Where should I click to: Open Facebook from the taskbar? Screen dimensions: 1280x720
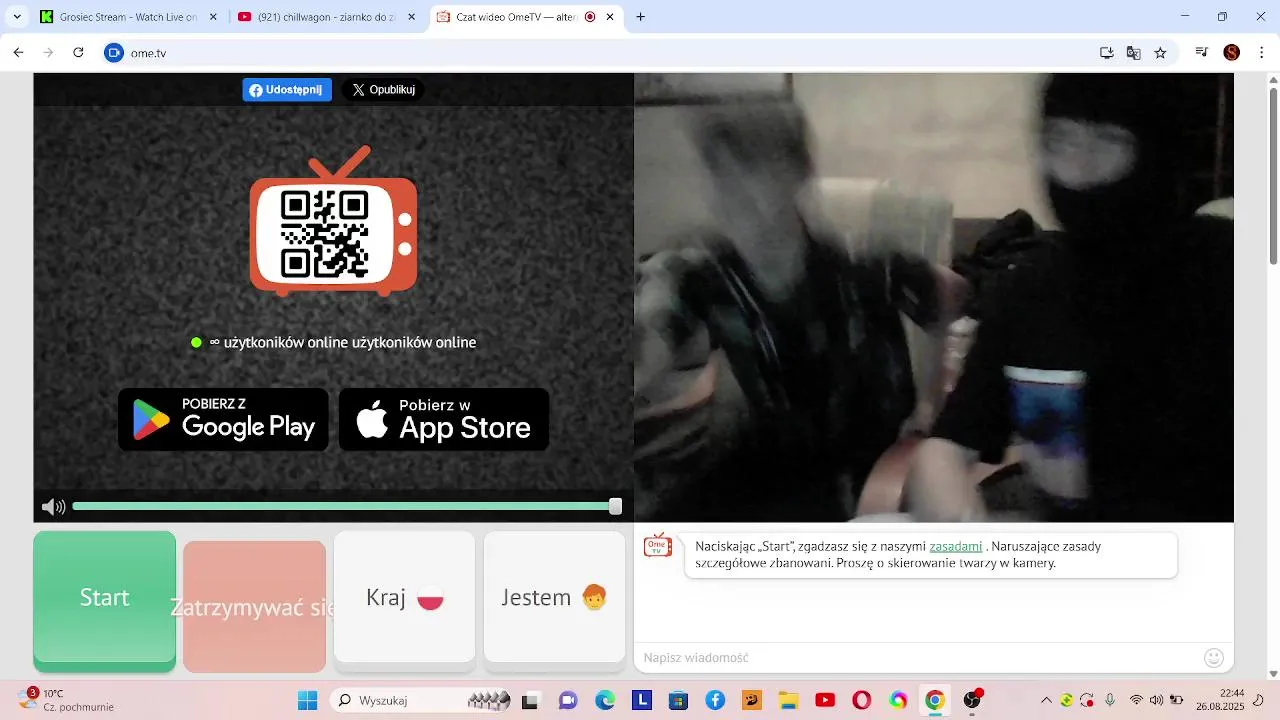click(715, 700)
